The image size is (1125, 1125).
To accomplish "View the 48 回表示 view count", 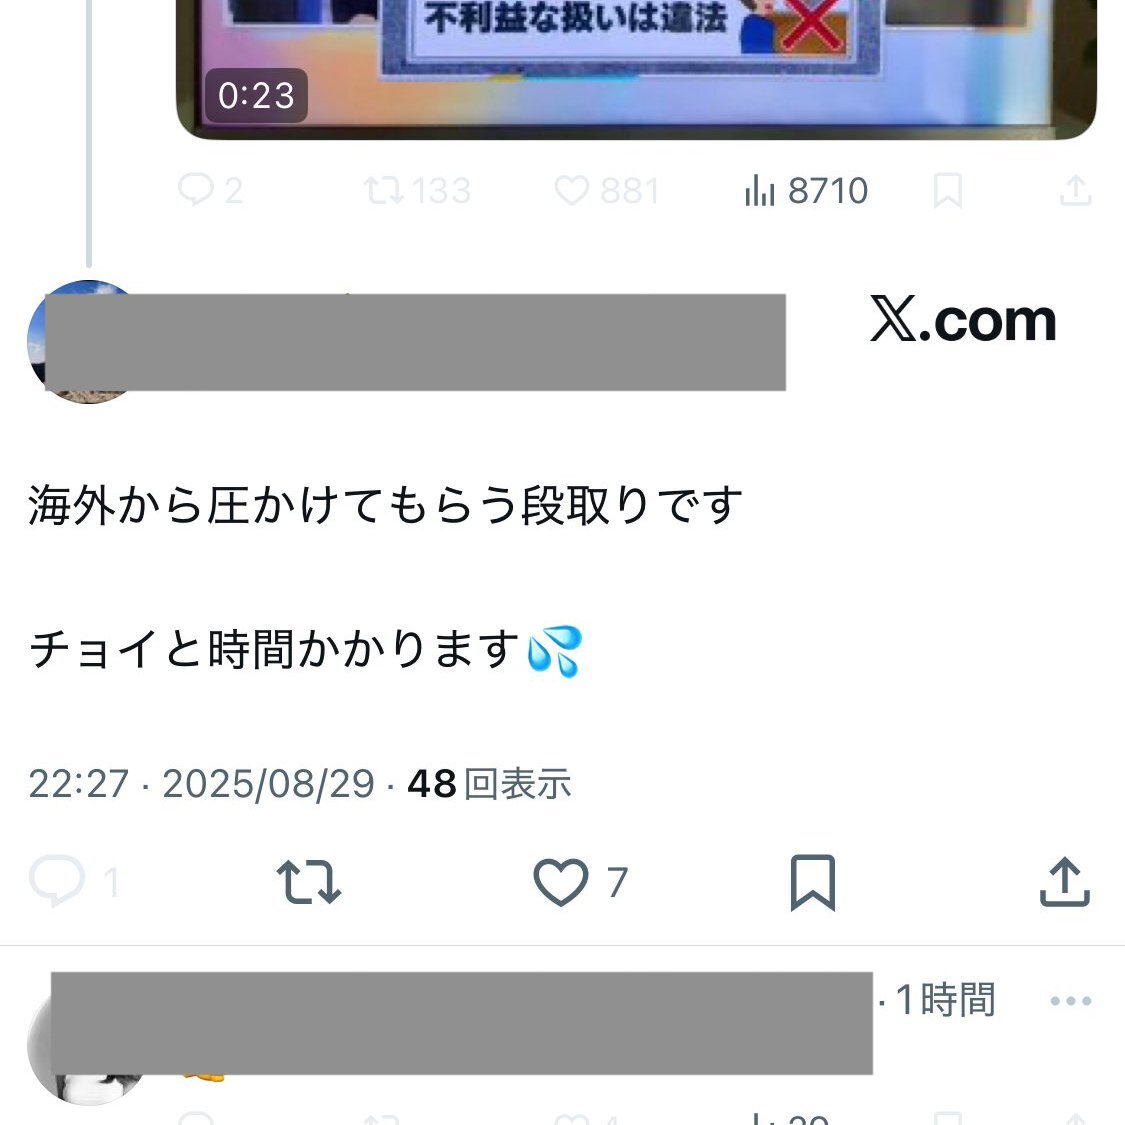I will [x=489, y=783].
